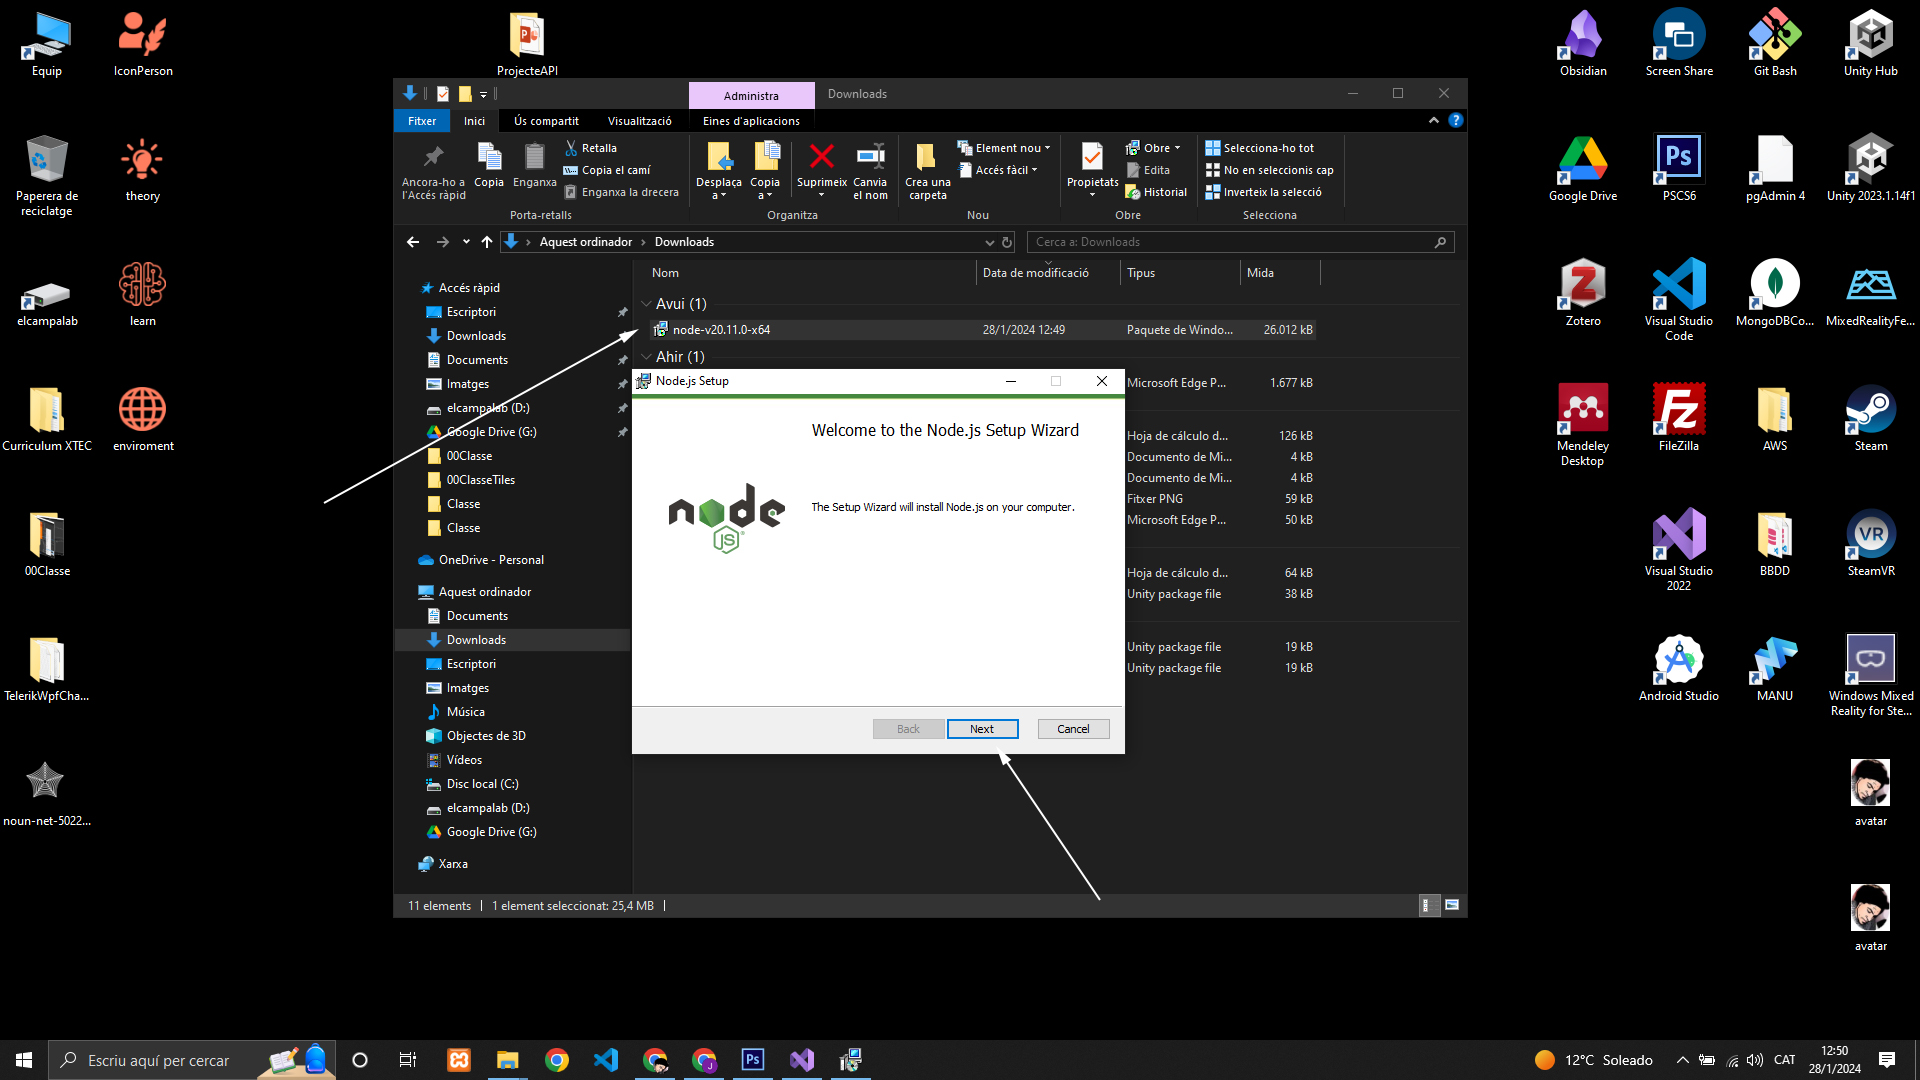Open the Ús compartit ribbon tab

[546, 121]
